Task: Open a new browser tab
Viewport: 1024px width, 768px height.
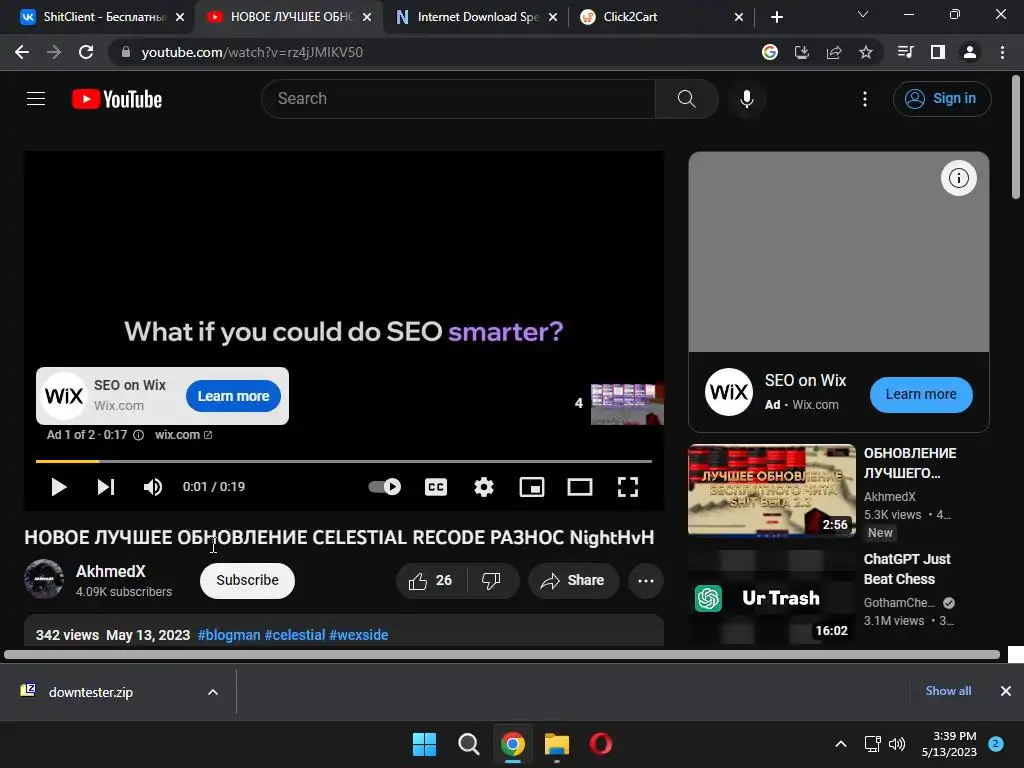Action: tap(776, 17)
